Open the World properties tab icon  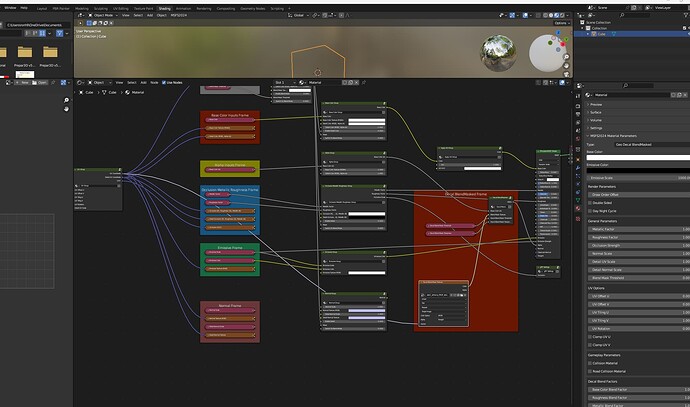578,139
